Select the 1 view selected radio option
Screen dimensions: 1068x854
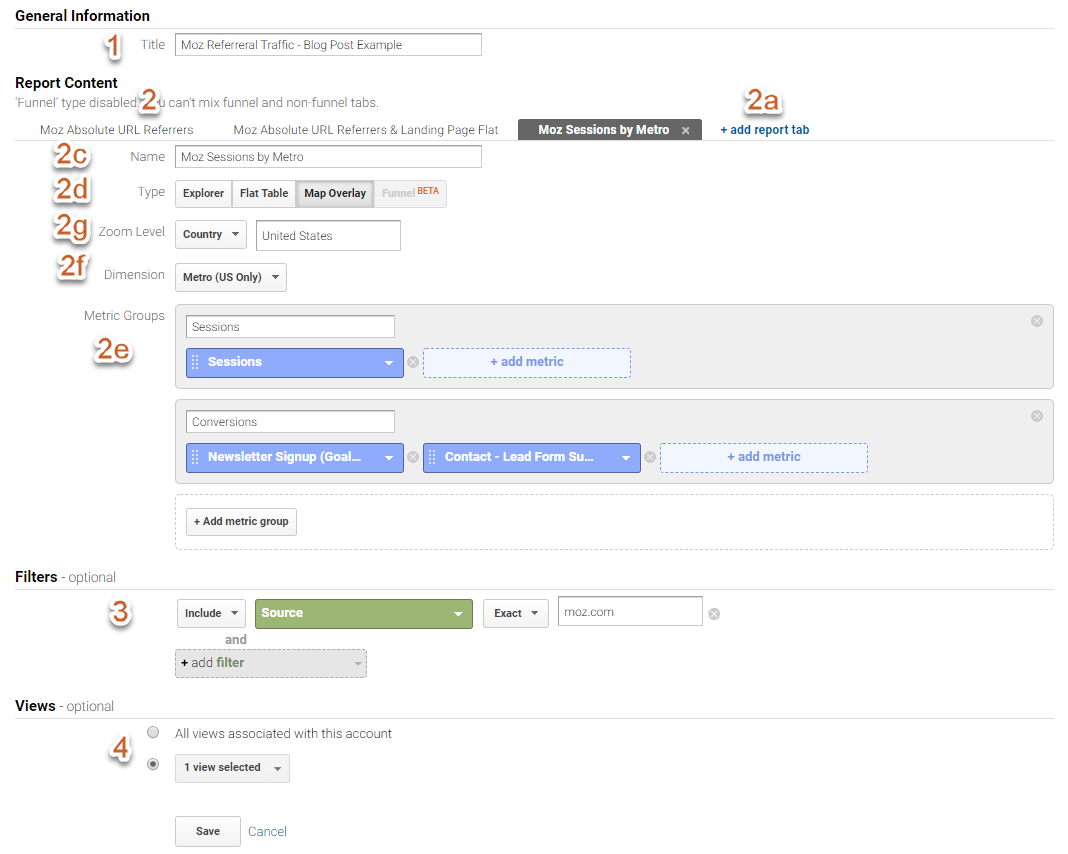pos(153,764)
